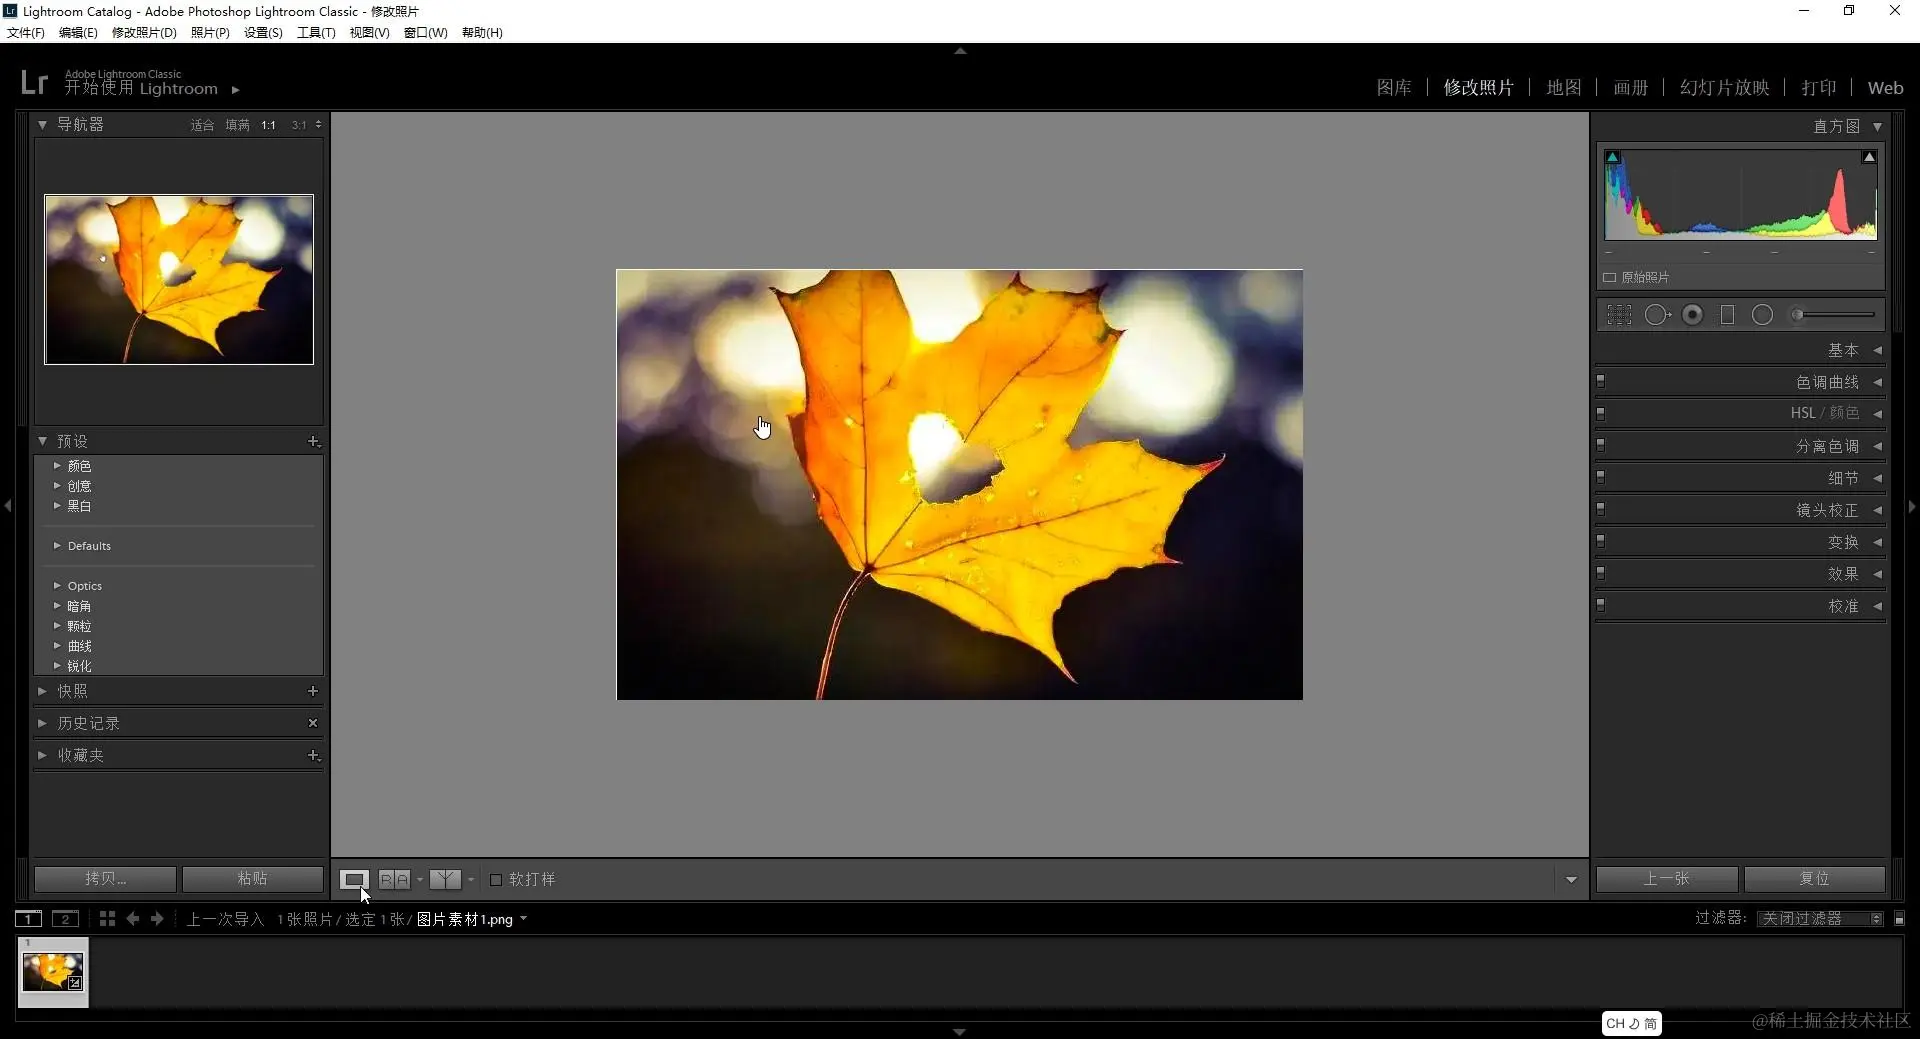Set navigator zoom to 适合
The image size is (1920, 1039).
pyautogui.click(x=202, y=125)
